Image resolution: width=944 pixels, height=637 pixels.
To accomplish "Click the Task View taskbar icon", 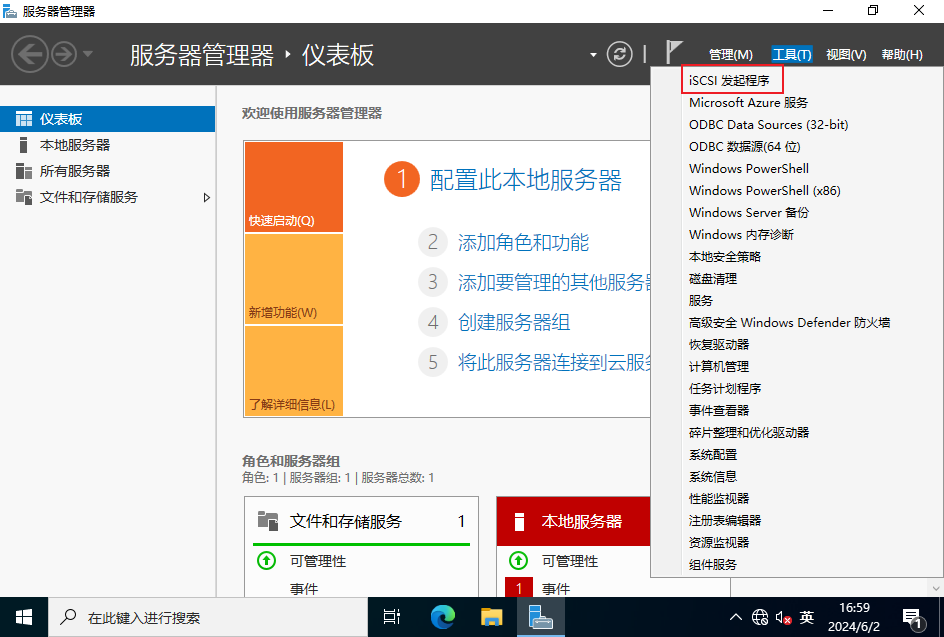I will (x=393, y=617).
